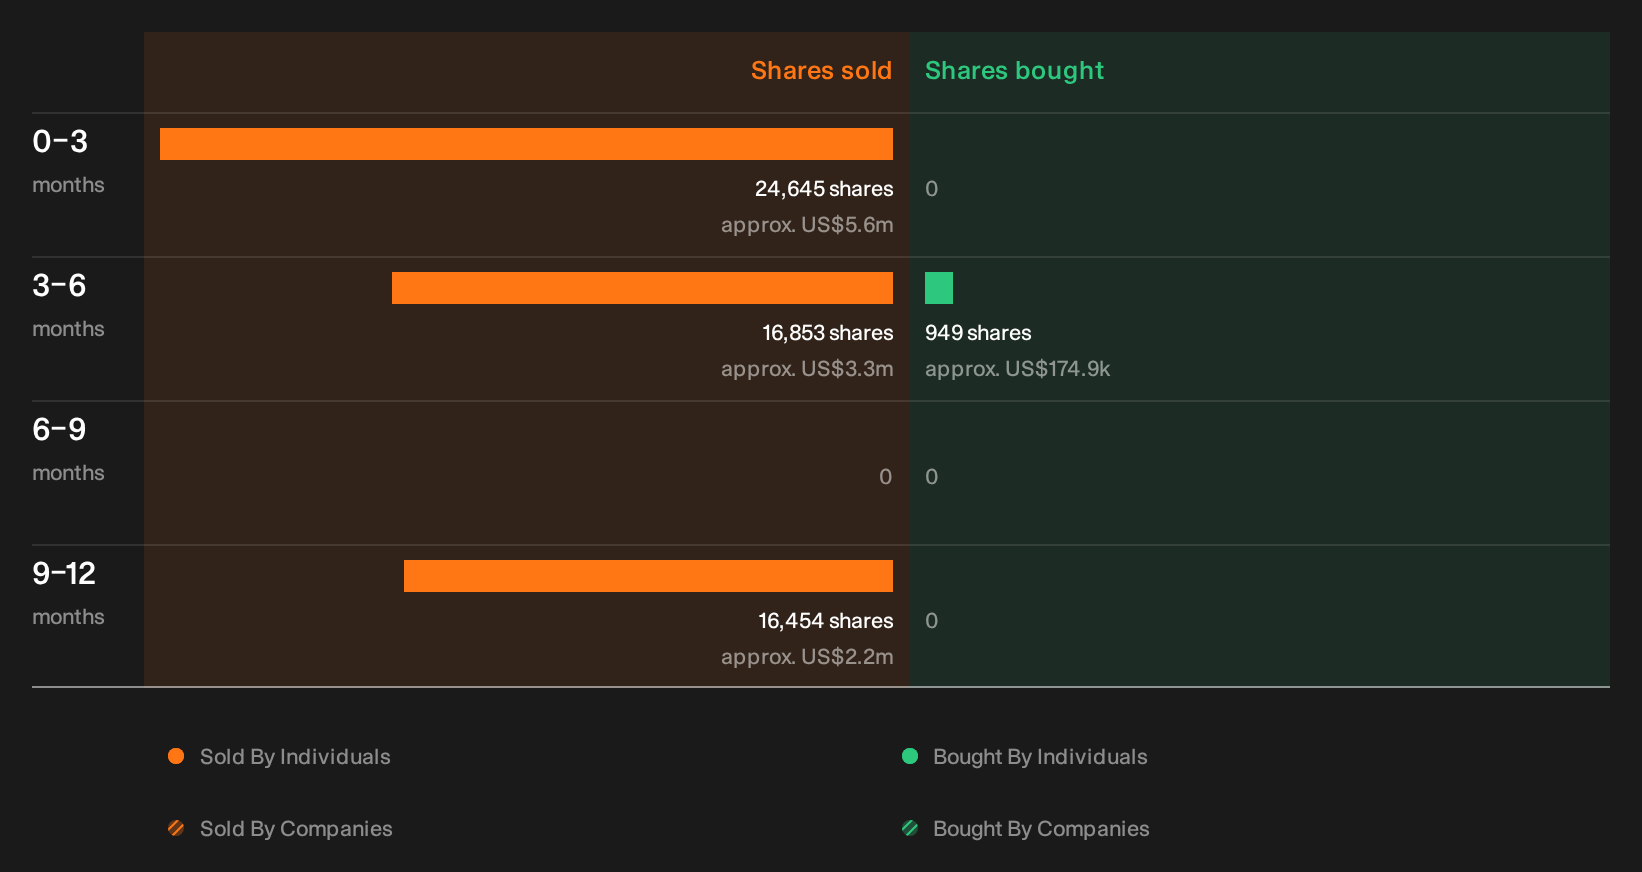The width and height of the screenshot is (1642, 872).
Task: Click the 0-3 months row label
Action: coord(68,161)
